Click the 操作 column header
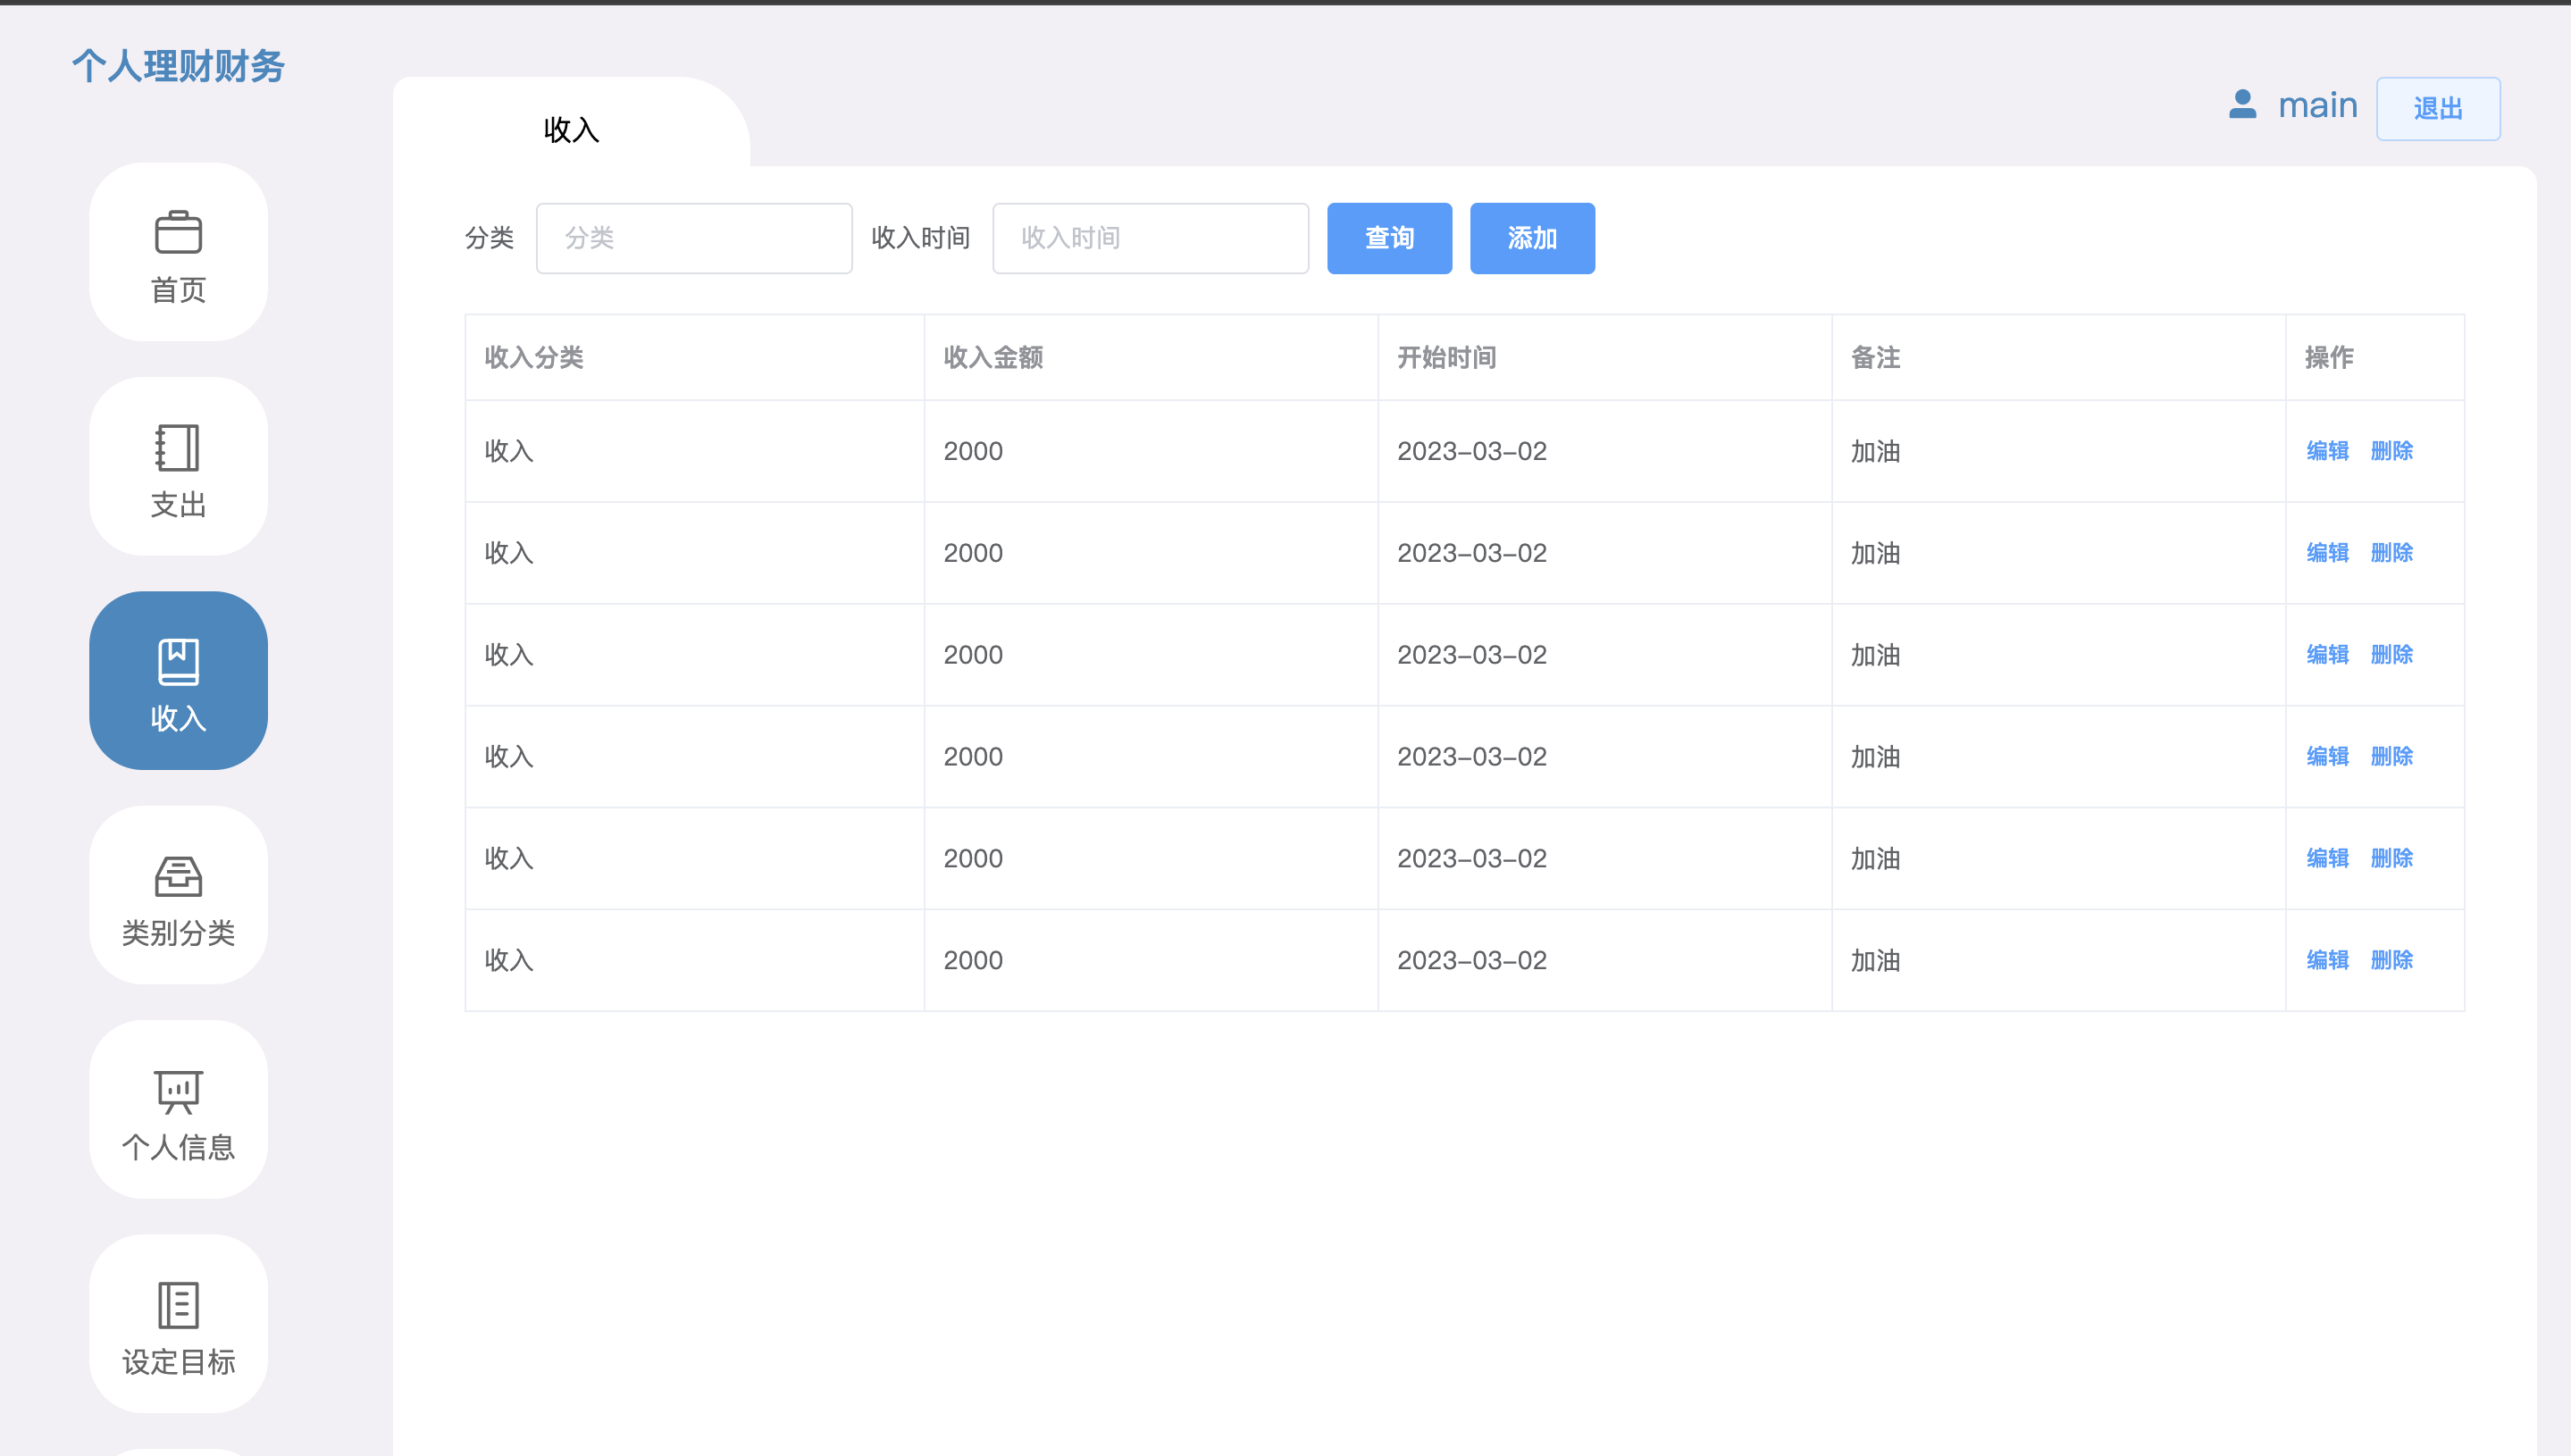 pyautogui.click(x=2329, y=357)
